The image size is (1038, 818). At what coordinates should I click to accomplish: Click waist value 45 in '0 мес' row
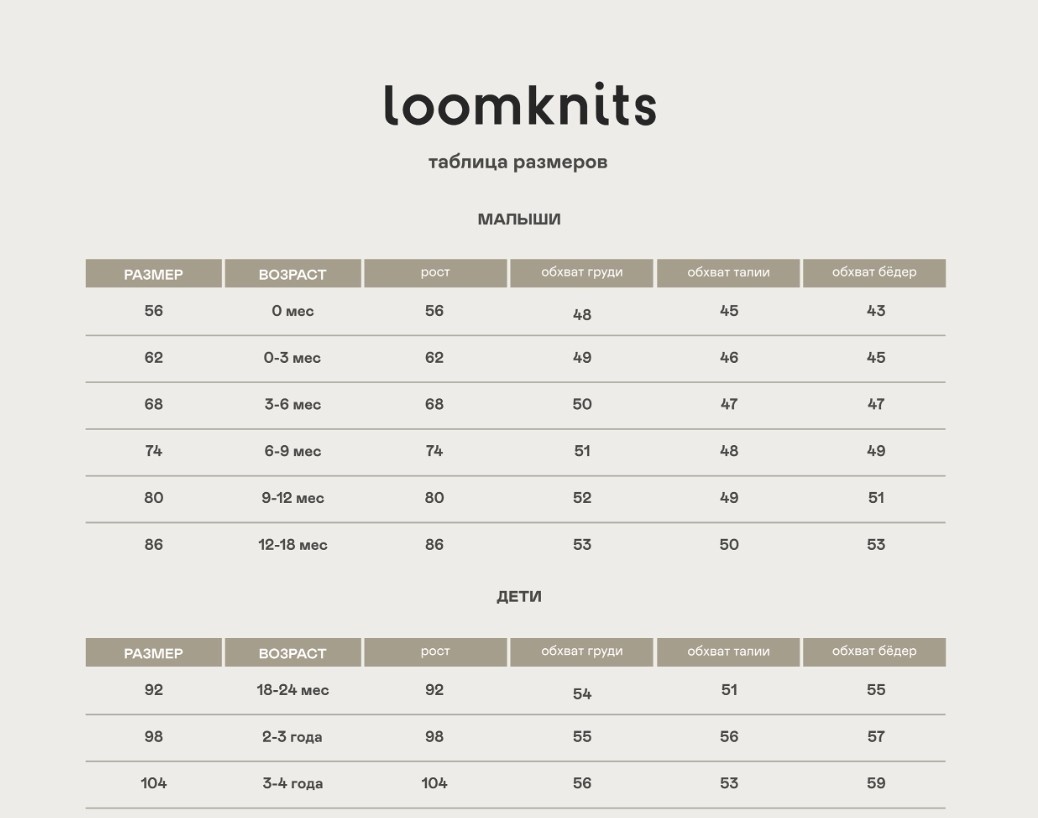[729, 311]
